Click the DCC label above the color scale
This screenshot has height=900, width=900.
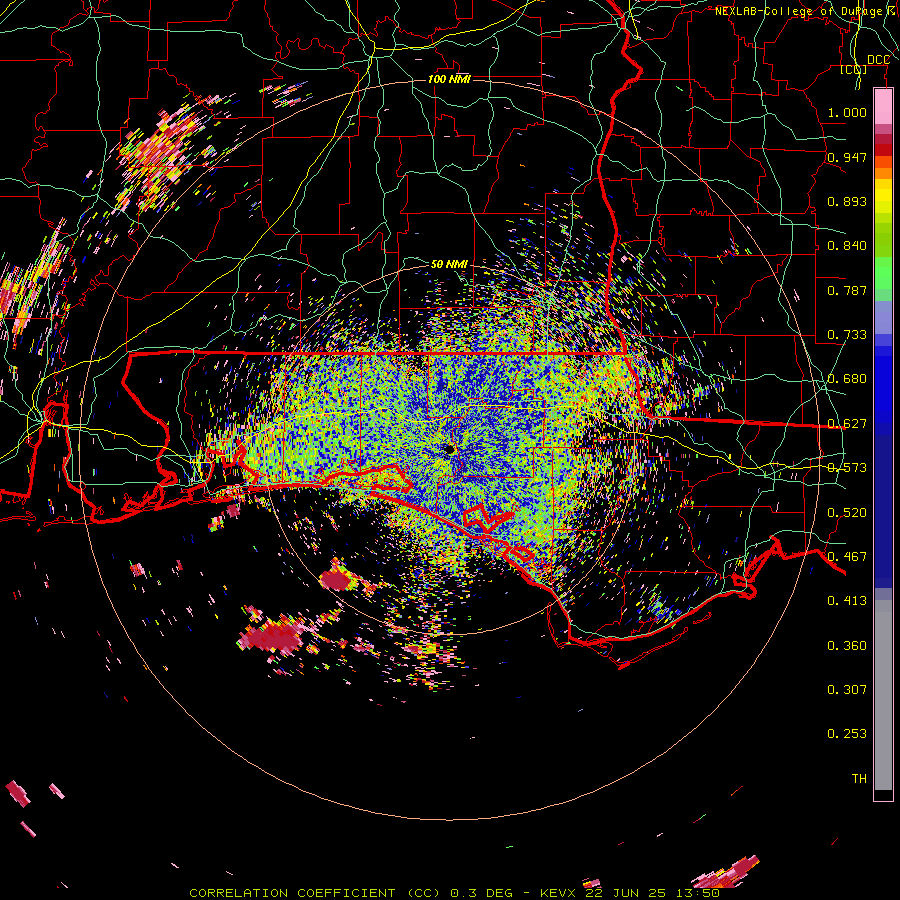click(x=878, y=60)
